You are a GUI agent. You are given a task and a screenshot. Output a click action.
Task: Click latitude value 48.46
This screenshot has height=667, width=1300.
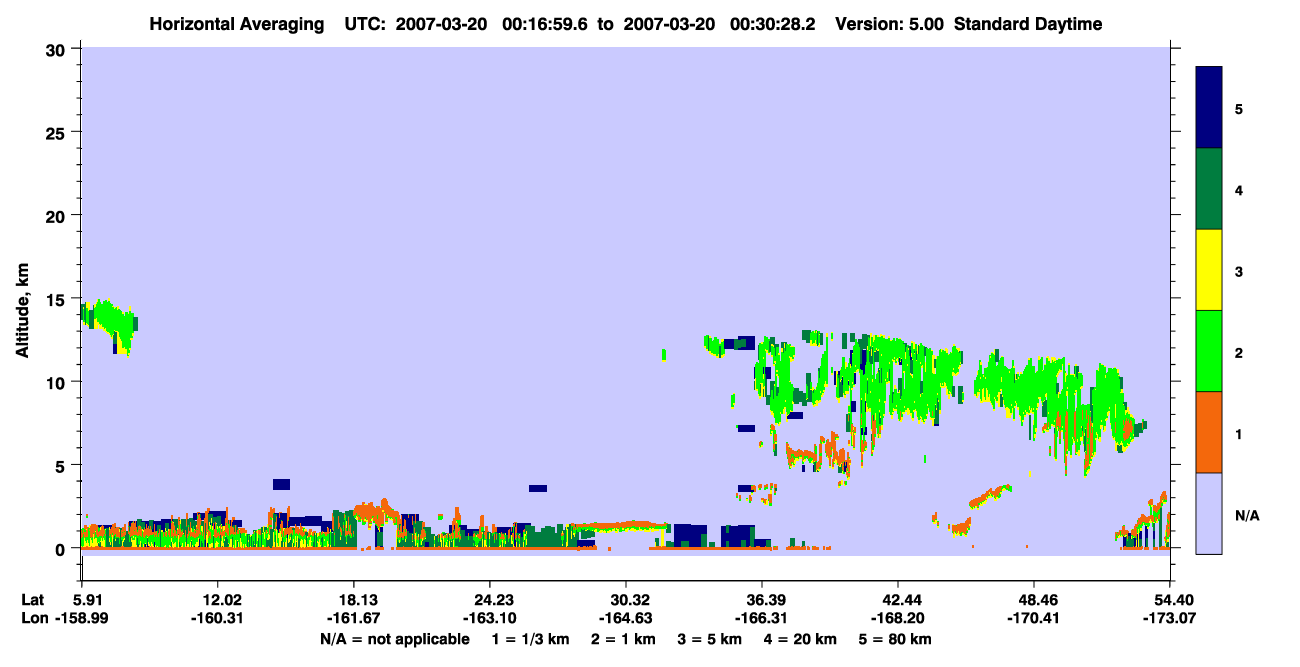tap(1038, 600)
